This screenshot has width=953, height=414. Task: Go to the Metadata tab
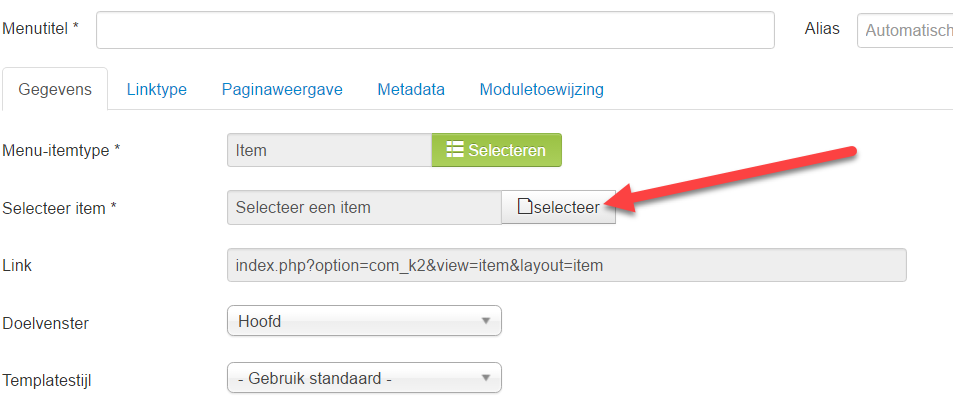point(411,89)
